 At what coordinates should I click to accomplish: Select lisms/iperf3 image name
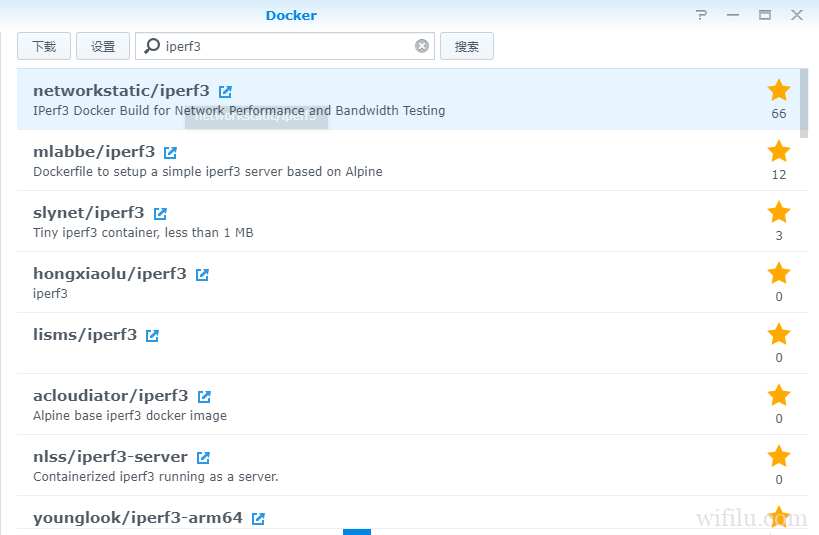(85, 334)
